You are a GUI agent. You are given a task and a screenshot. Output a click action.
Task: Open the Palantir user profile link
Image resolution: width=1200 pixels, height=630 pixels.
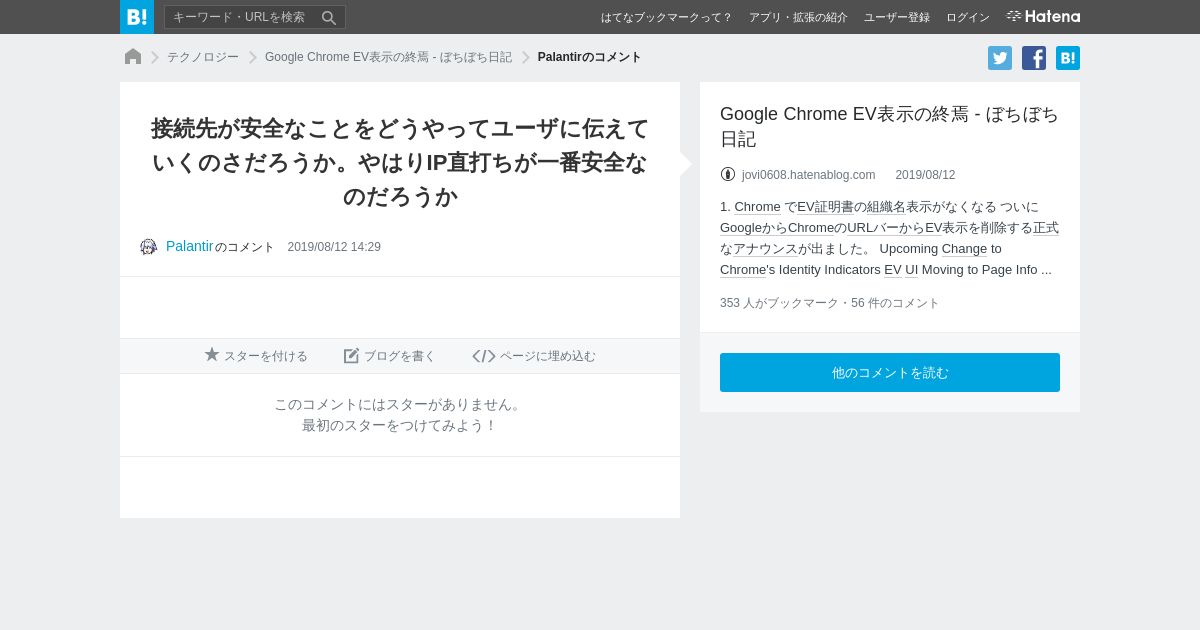[190, 246]
